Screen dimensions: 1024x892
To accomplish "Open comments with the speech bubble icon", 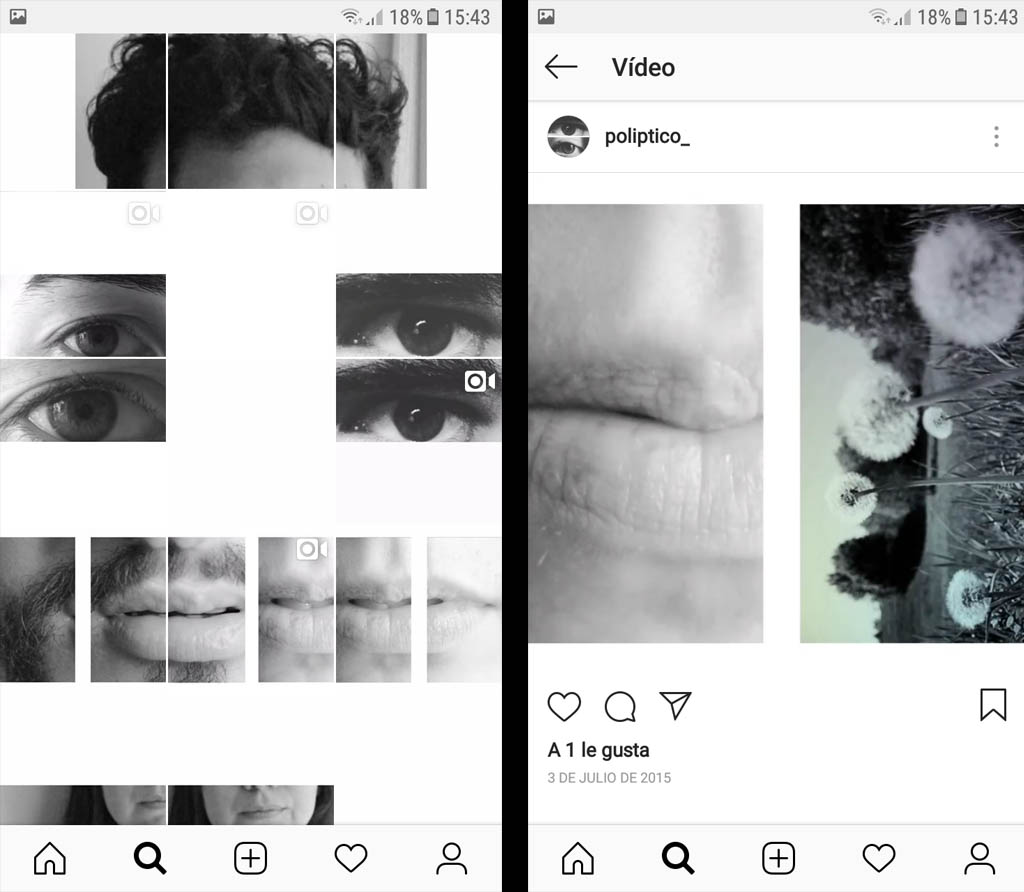I will pos(620,706).
